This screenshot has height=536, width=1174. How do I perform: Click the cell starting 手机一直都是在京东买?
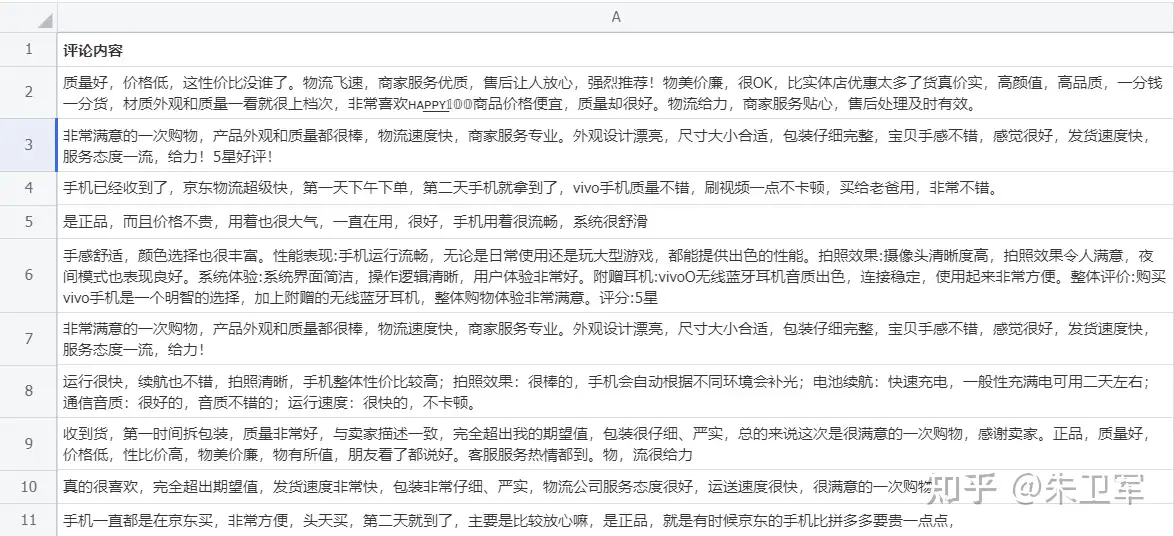pyautogui.click(x=615, y=520)
